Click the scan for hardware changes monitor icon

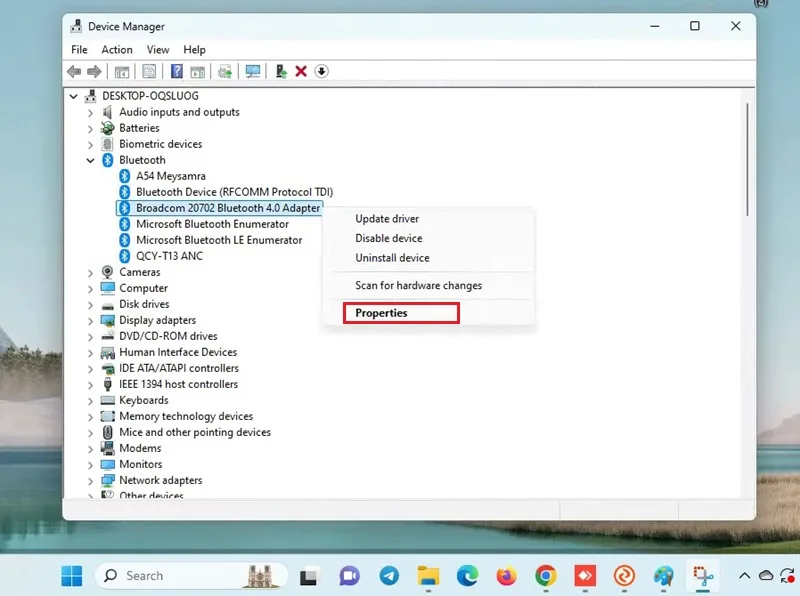253,71
